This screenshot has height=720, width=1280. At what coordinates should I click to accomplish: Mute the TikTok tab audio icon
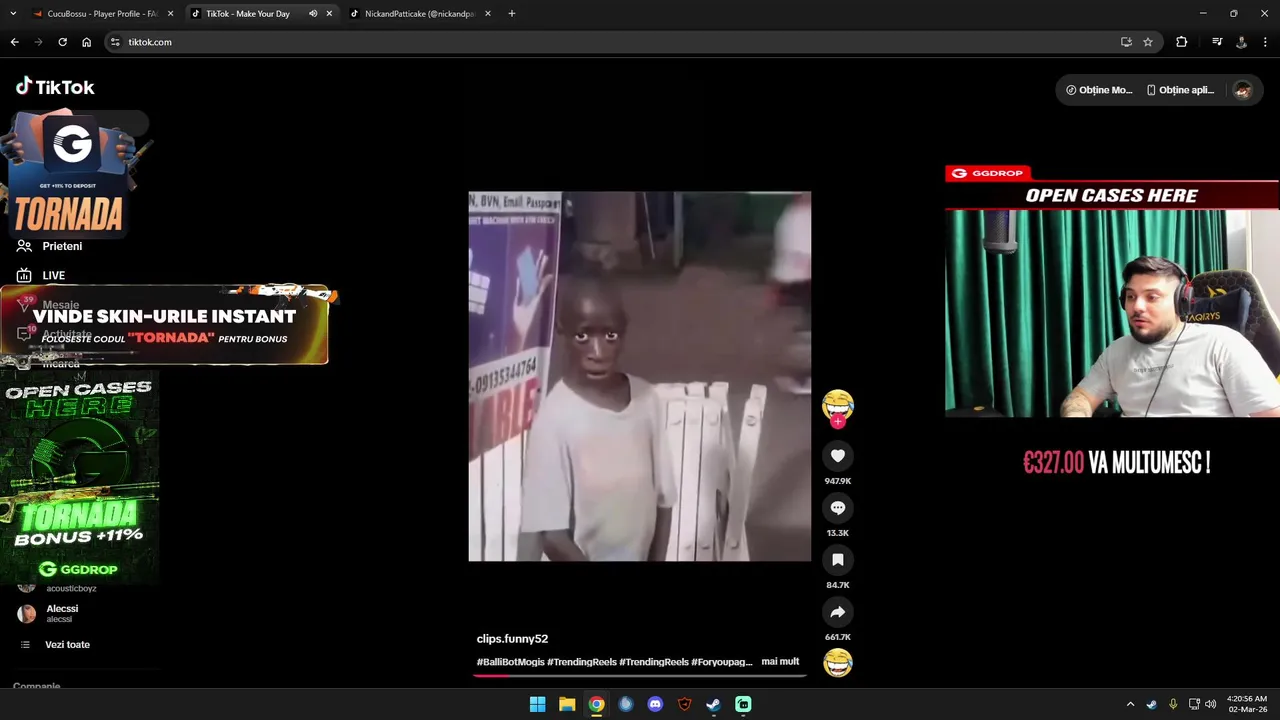tap(313, 14)
